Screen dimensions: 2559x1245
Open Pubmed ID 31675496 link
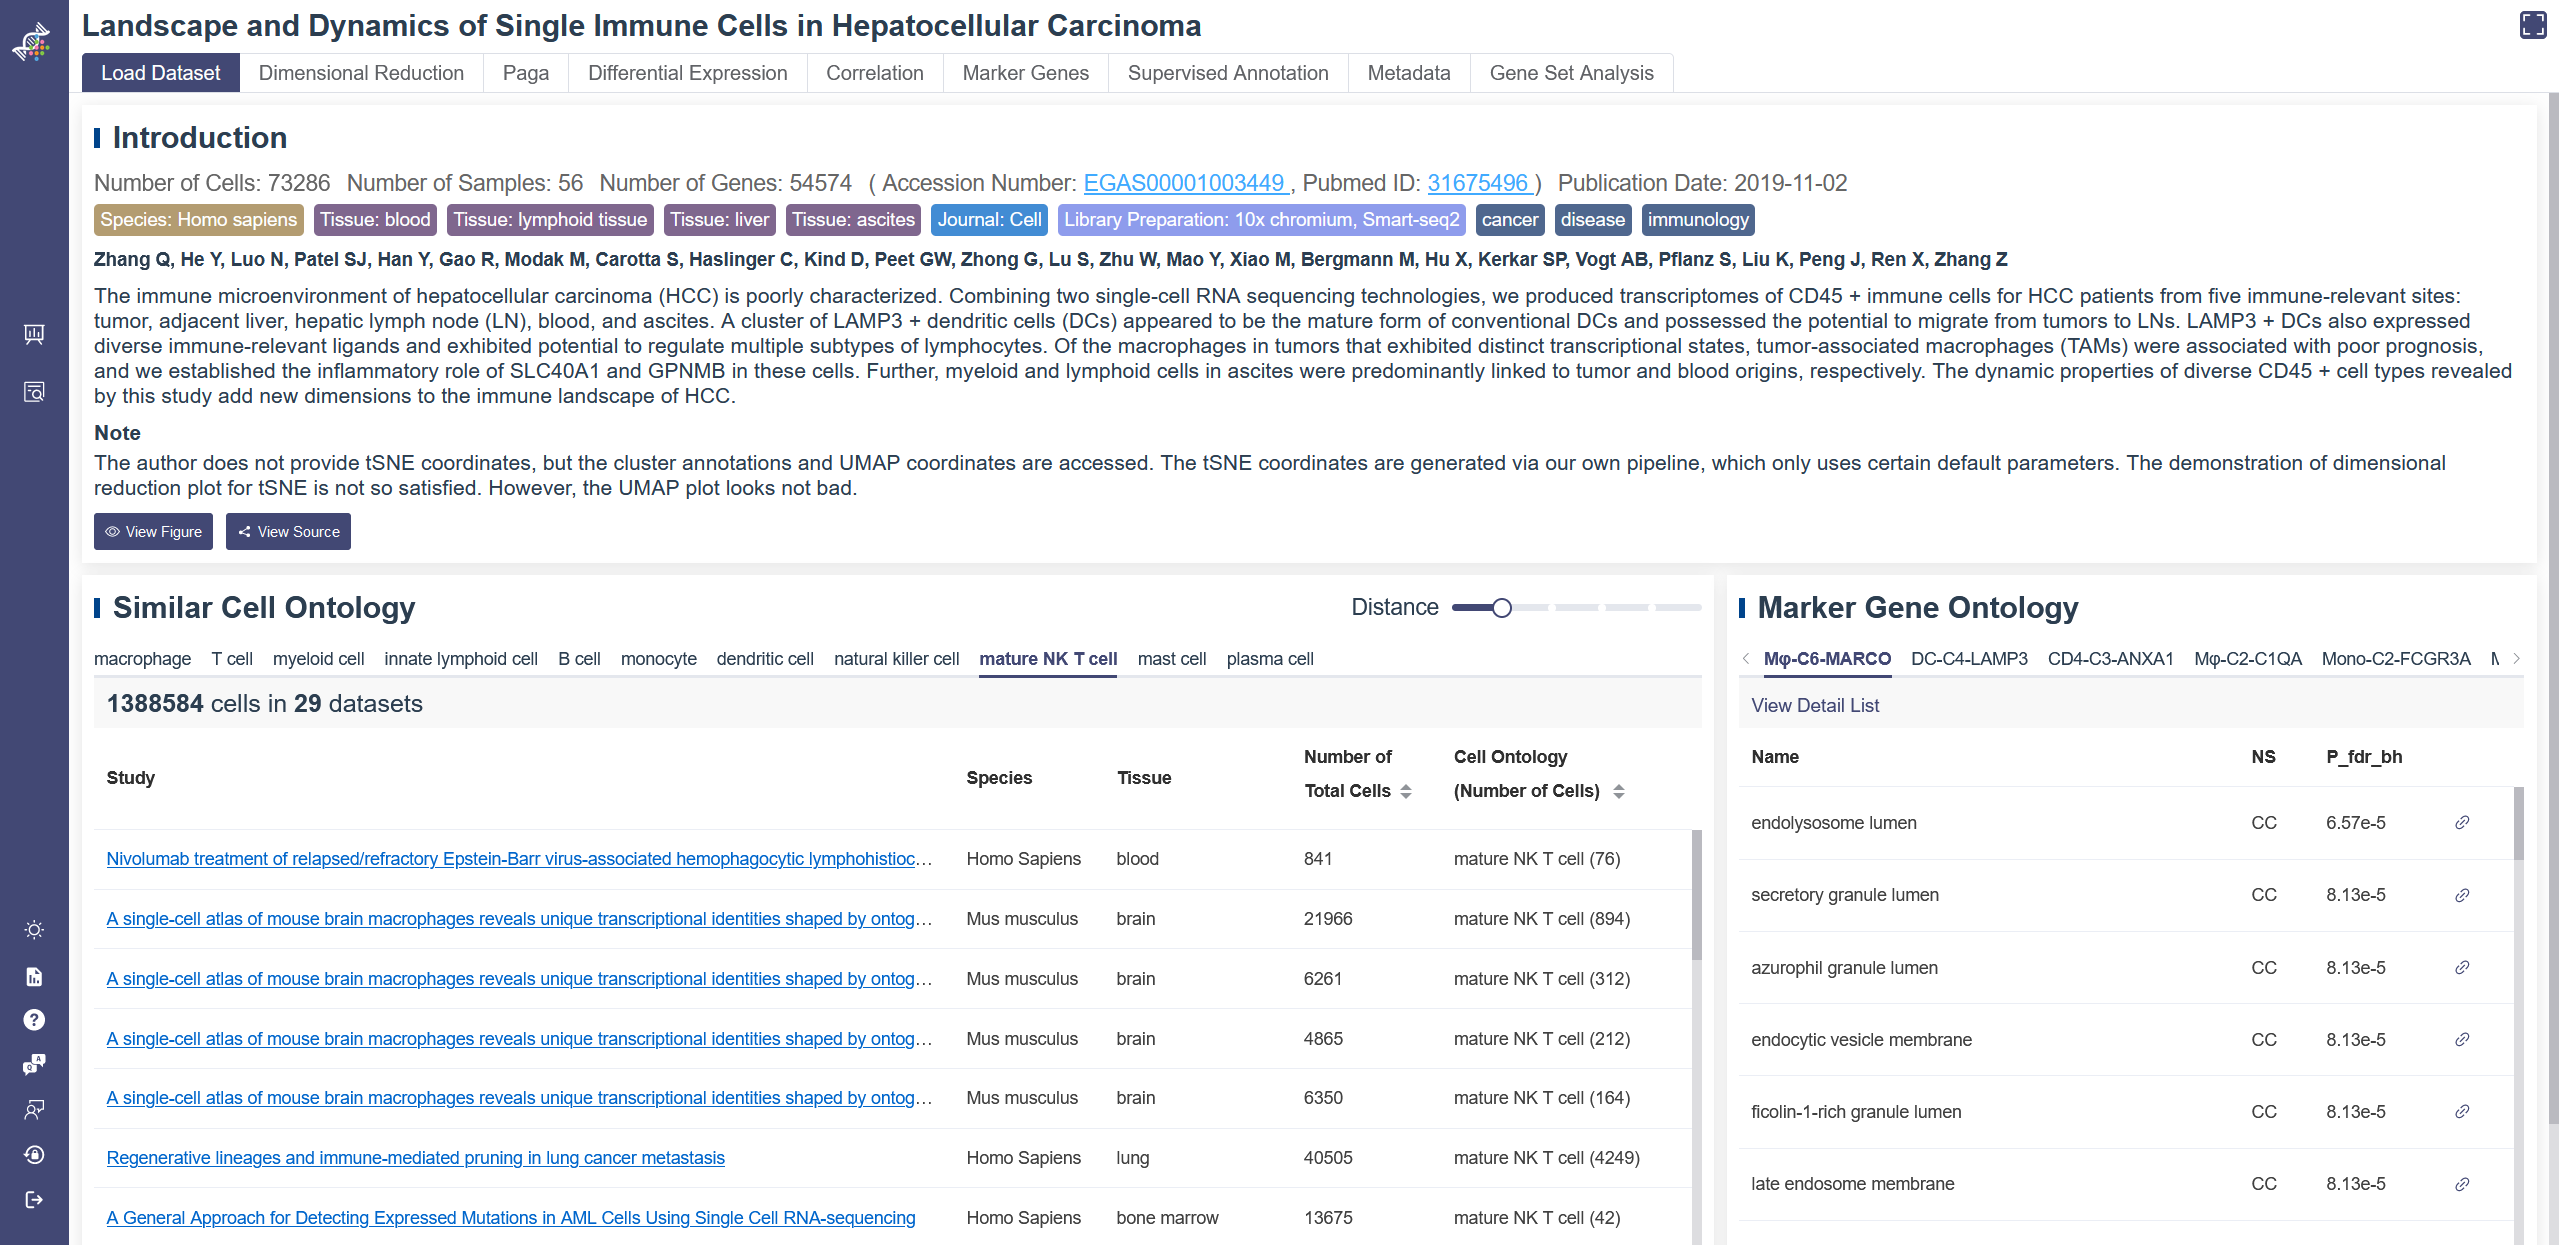[x=1478, y=183]
